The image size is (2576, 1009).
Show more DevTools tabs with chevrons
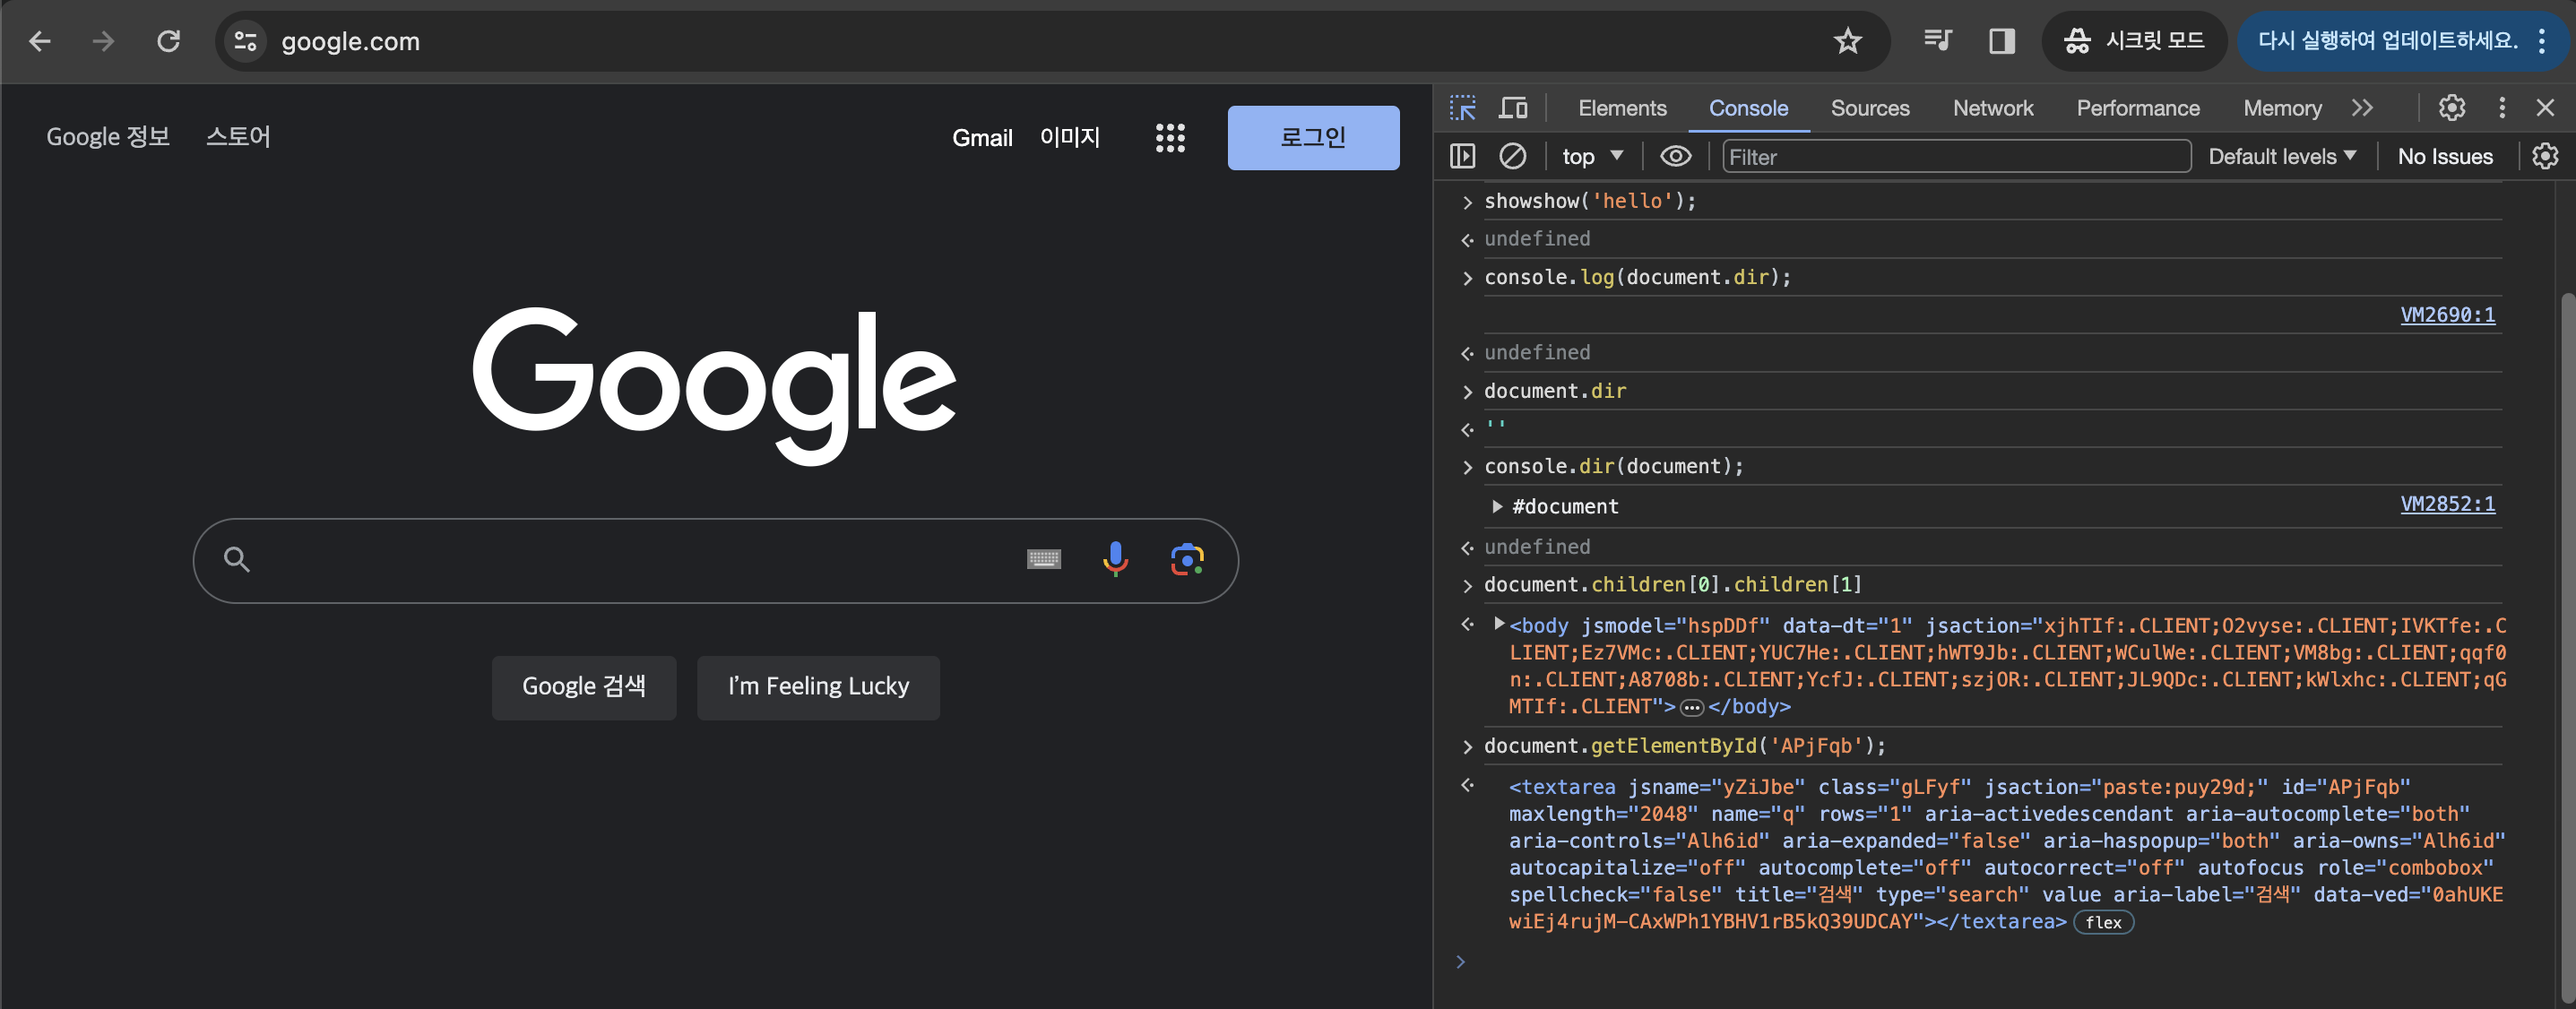pos(2362,108)
